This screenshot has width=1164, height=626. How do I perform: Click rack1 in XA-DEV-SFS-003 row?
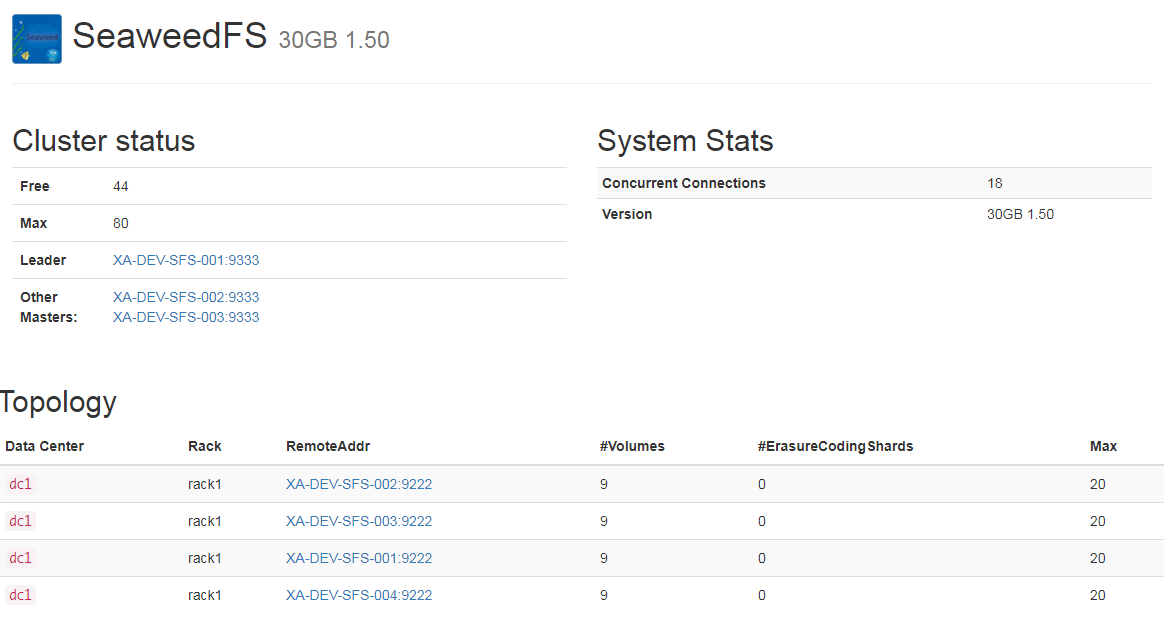coord(205,522)
